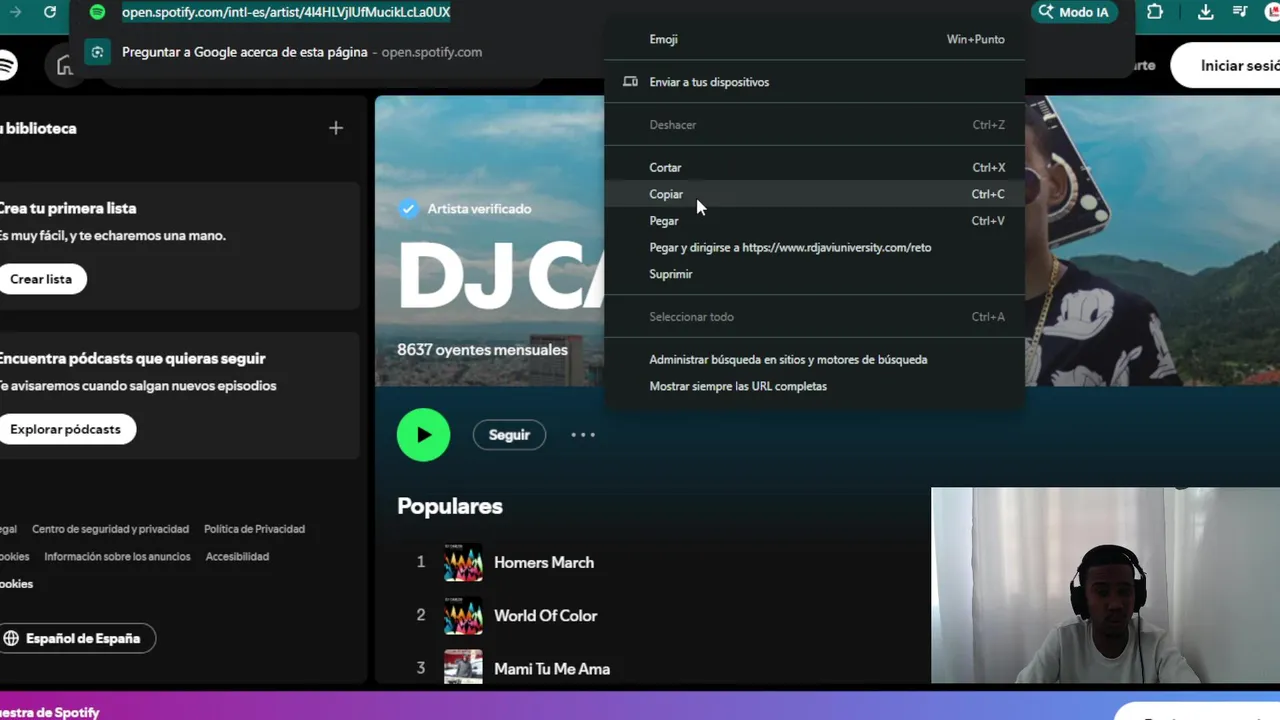
Task: Click the plus icon in the library header
Action: [336, 128]
